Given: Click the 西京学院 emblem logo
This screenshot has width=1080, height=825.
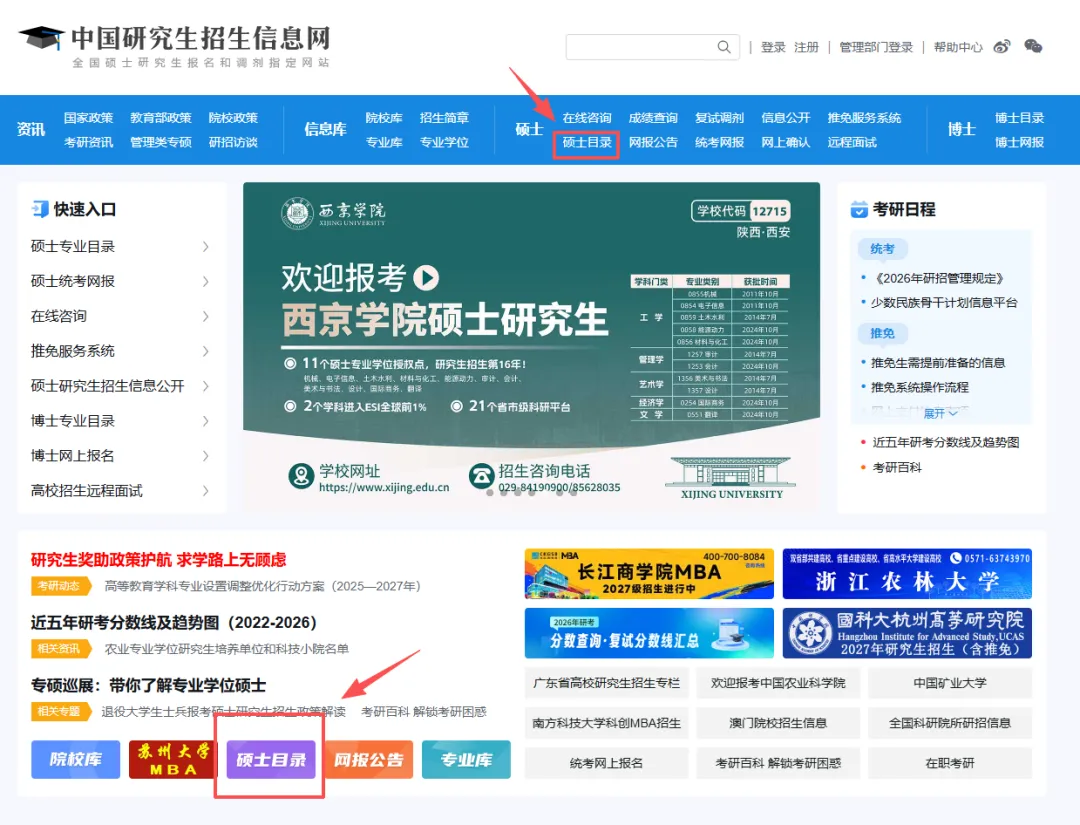Looking at the screenshot, I should [297, 213].
